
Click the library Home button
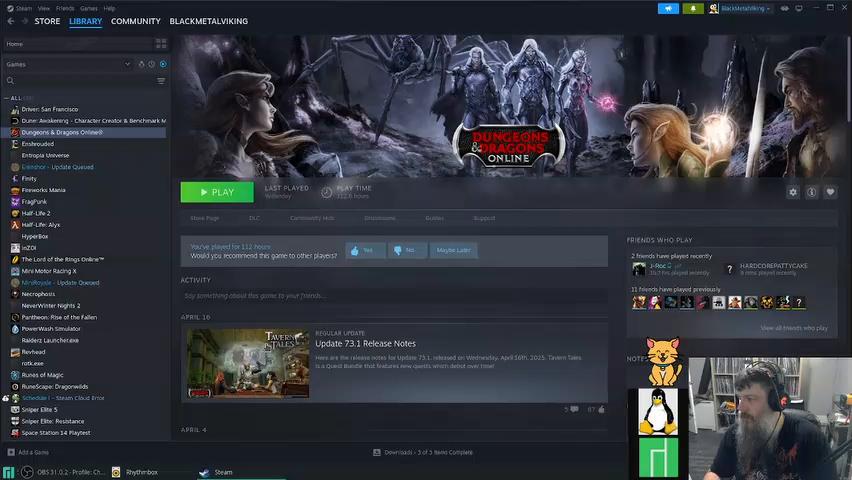[x=78, y=43]
